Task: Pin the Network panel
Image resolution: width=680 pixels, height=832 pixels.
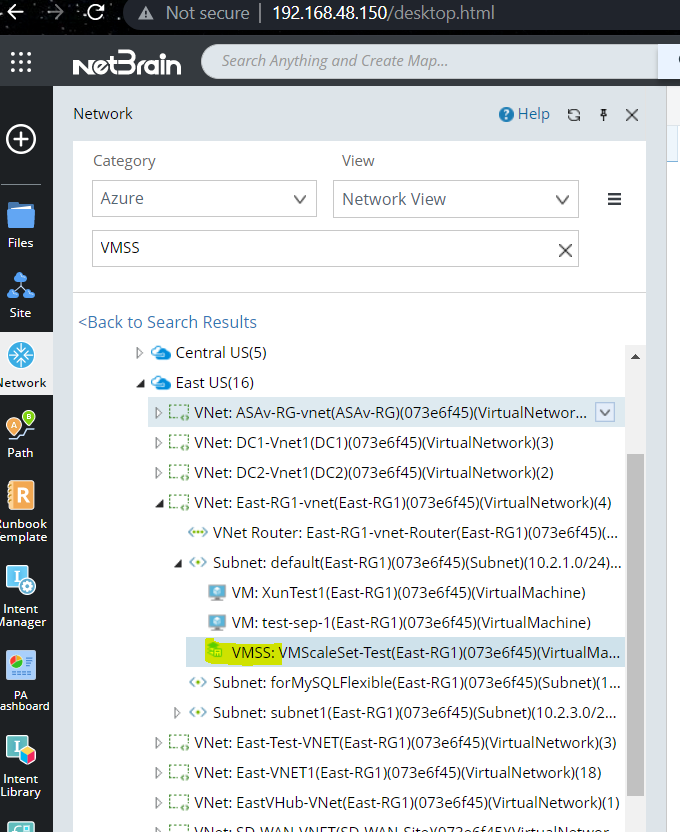Action: click(x=603, y=115)
